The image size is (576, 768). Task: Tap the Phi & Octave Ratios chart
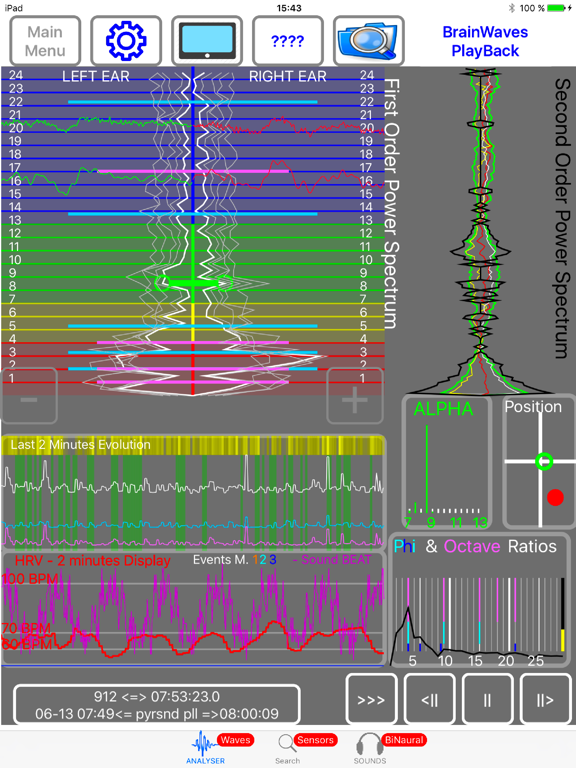click(479, 600)
